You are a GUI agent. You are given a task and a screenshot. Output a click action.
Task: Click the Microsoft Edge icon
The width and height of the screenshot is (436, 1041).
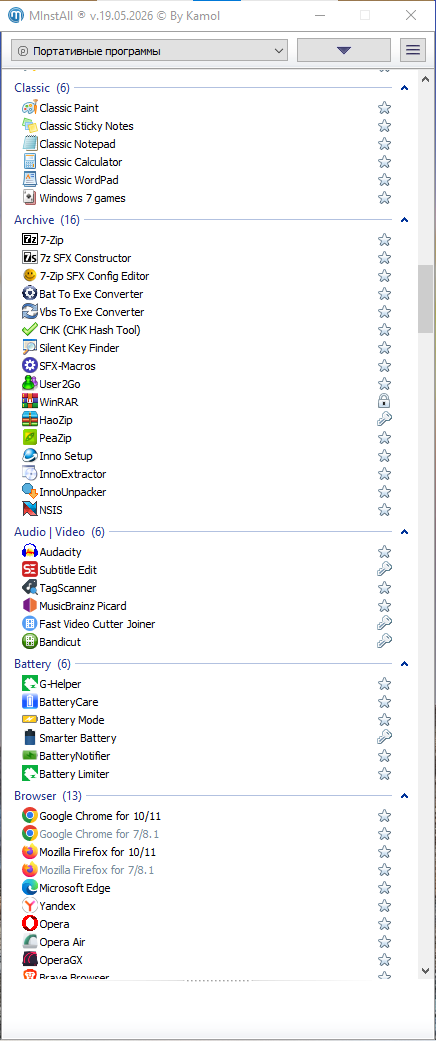[29, 888]
